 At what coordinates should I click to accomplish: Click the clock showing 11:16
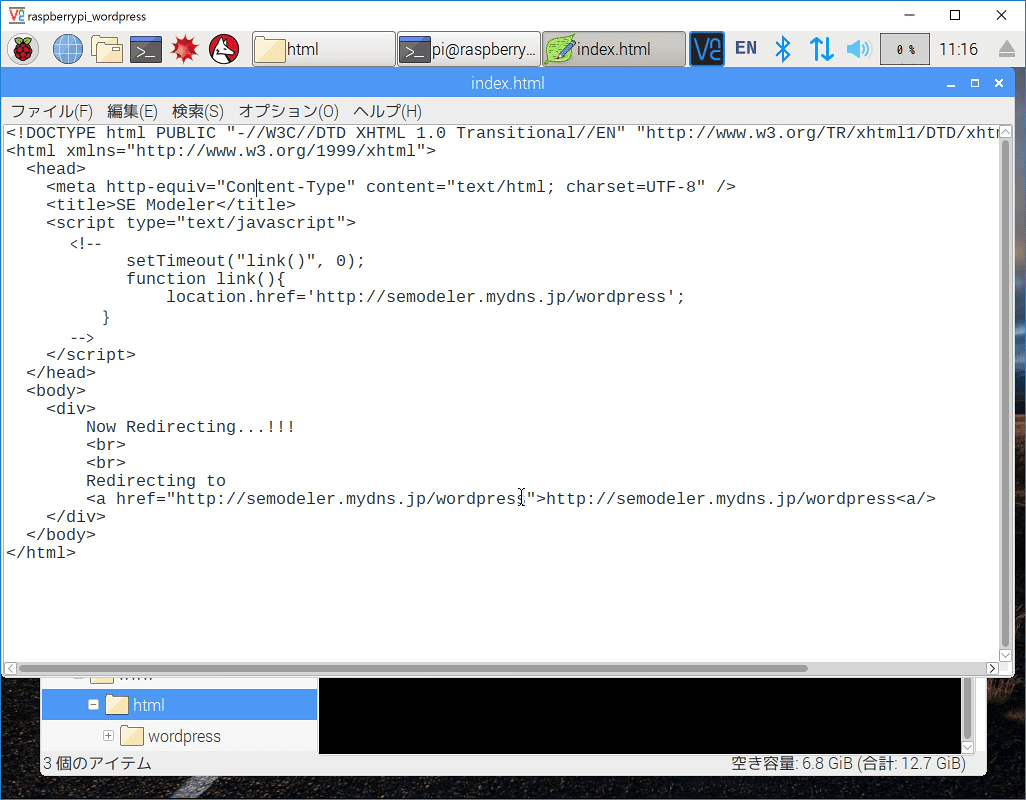click(958, 49)
